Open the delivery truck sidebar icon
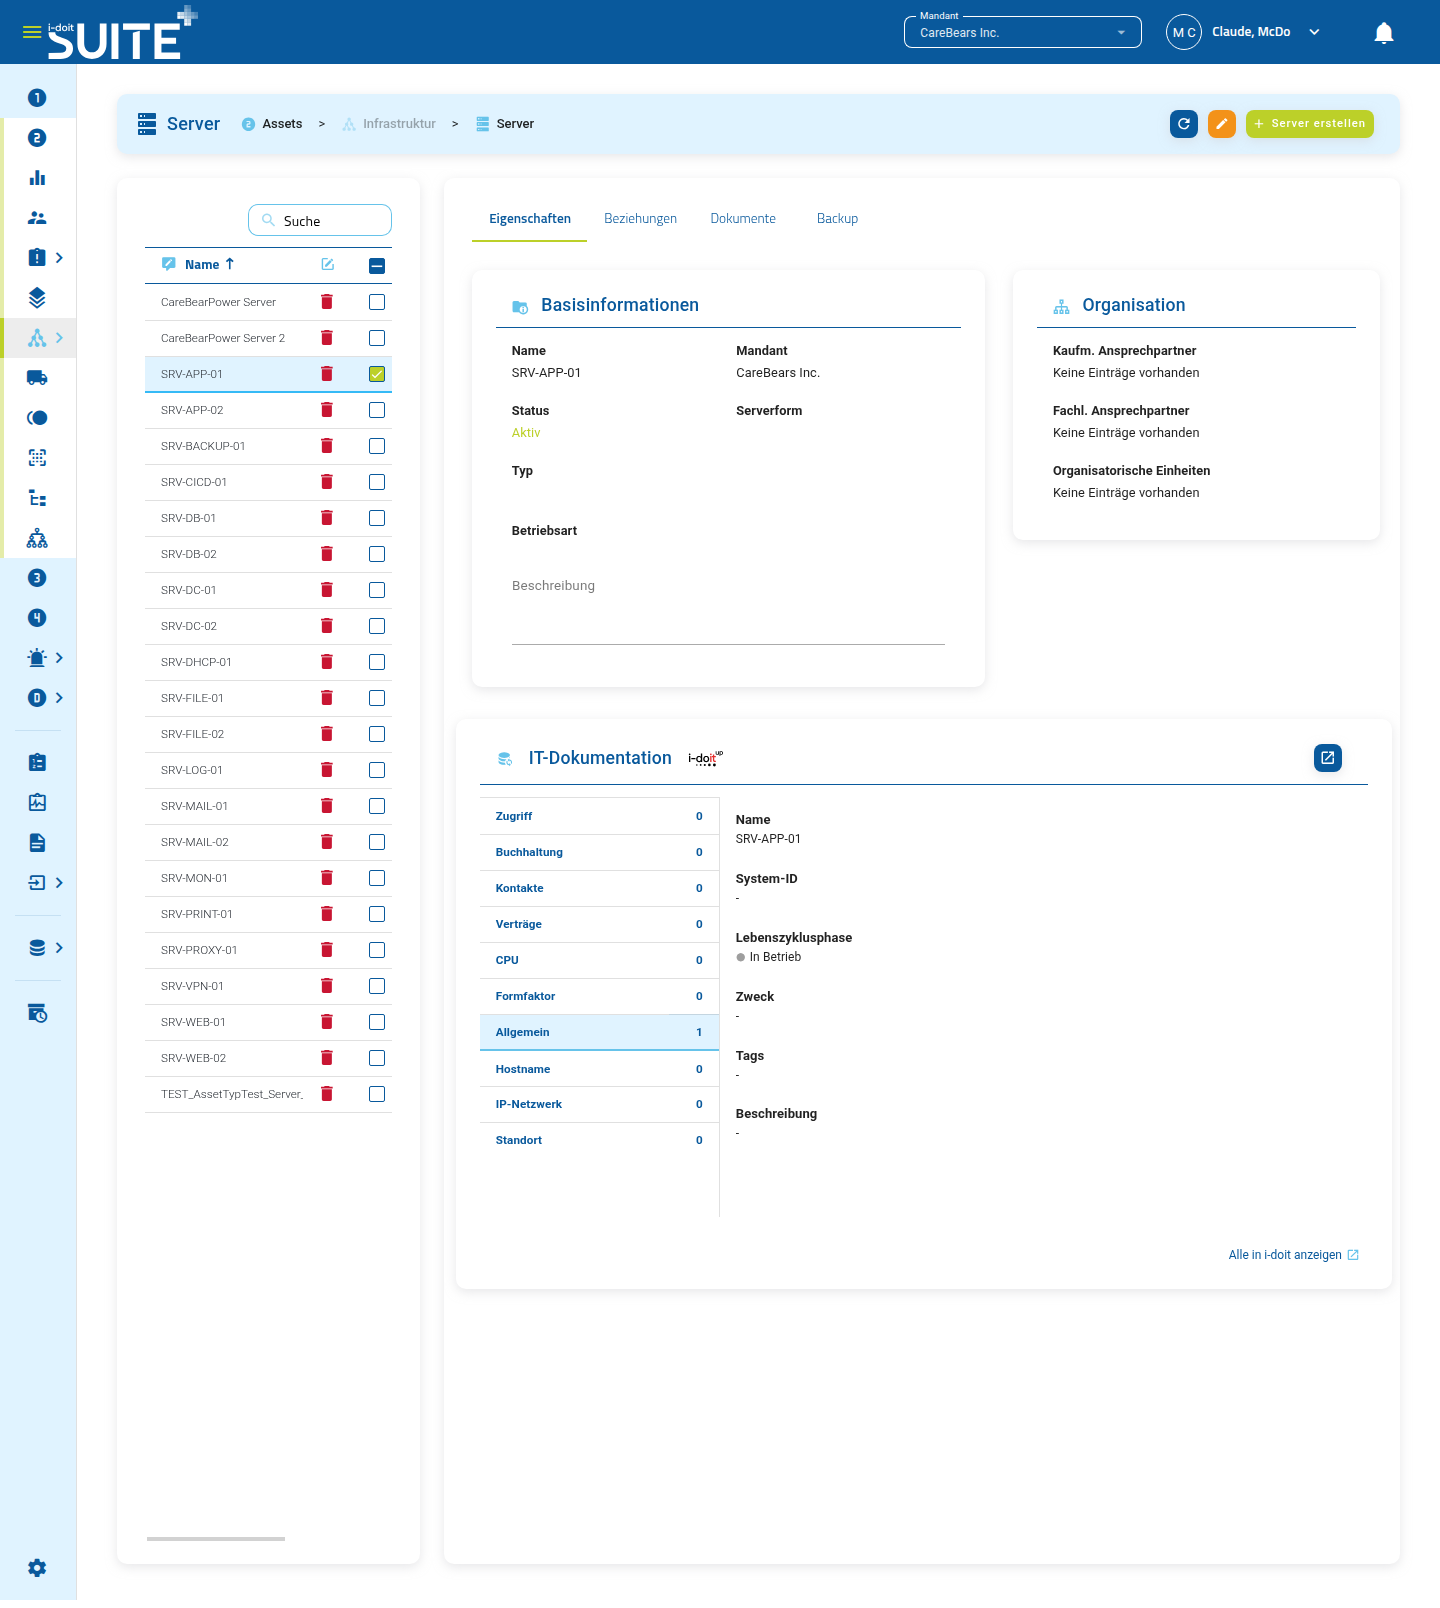The width and height of the screenshot is (1440, 1608). [37, 378]
